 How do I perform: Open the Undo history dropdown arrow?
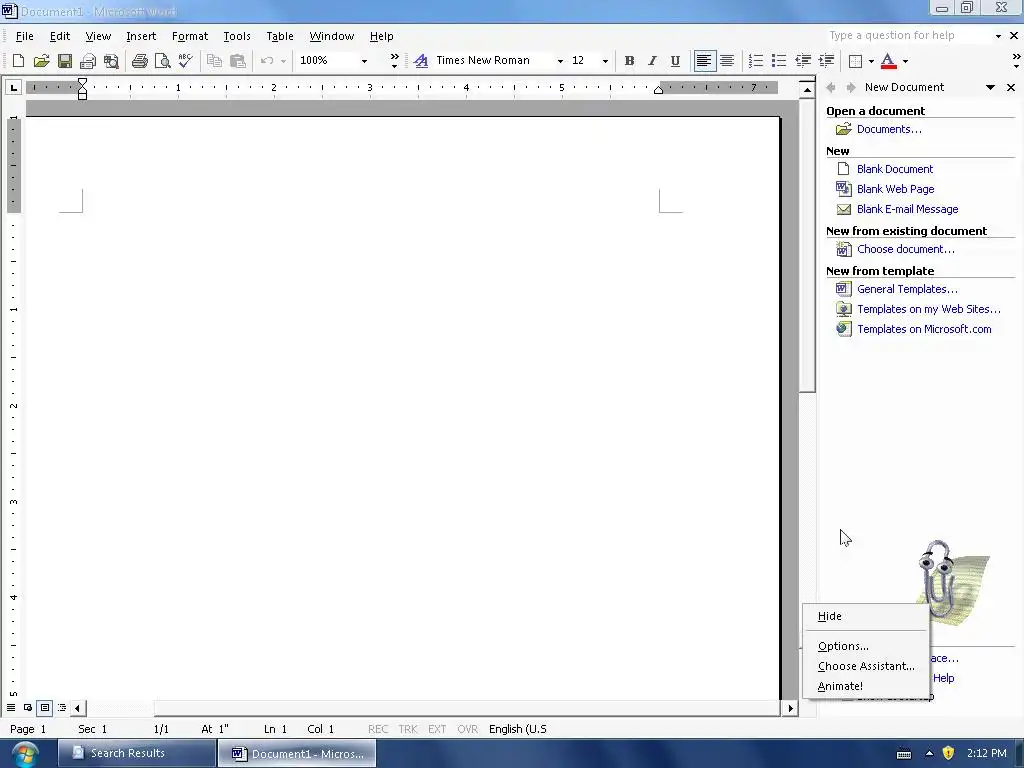(283, 61)
